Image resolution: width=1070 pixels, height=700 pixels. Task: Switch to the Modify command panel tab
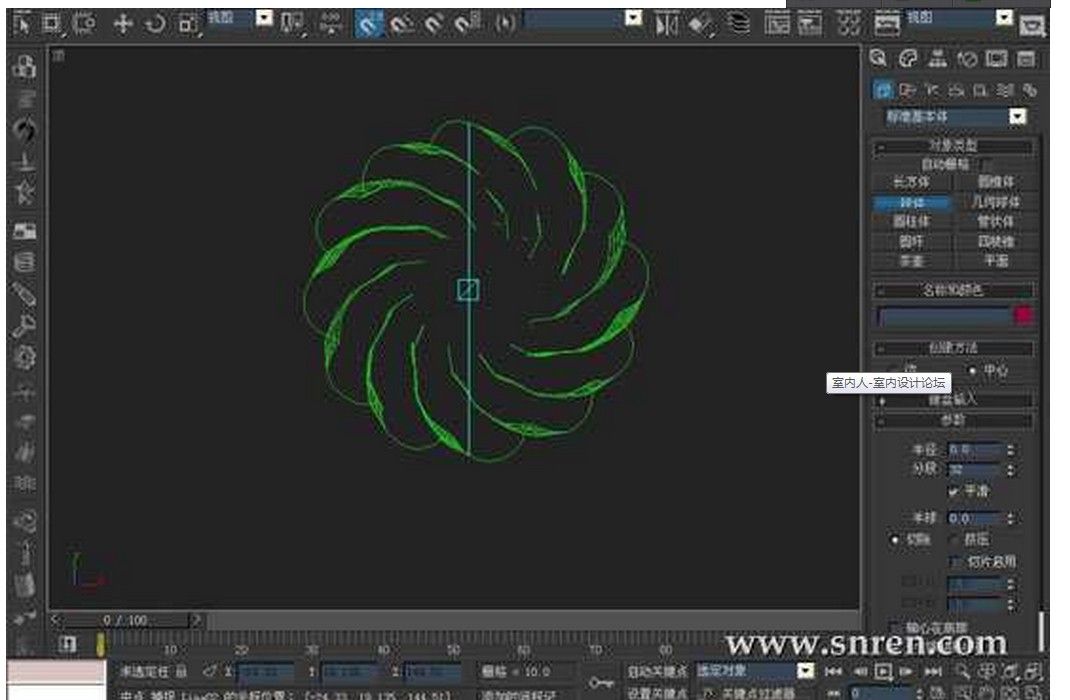point(908,59)
